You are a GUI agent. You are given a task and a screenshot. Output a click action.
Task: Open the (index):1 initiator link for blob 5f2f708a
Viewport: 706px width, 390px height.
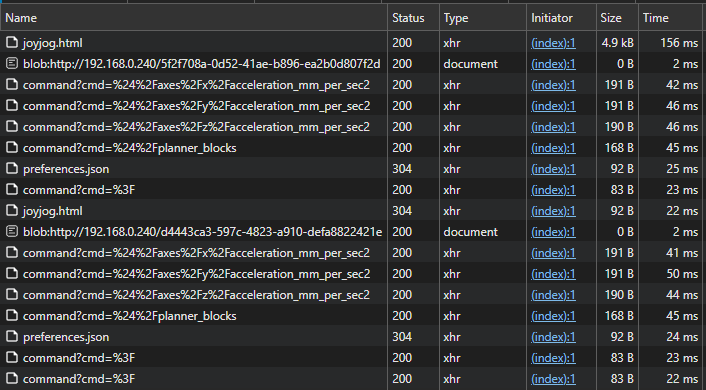pyautogui.click(x=553, y=64)
